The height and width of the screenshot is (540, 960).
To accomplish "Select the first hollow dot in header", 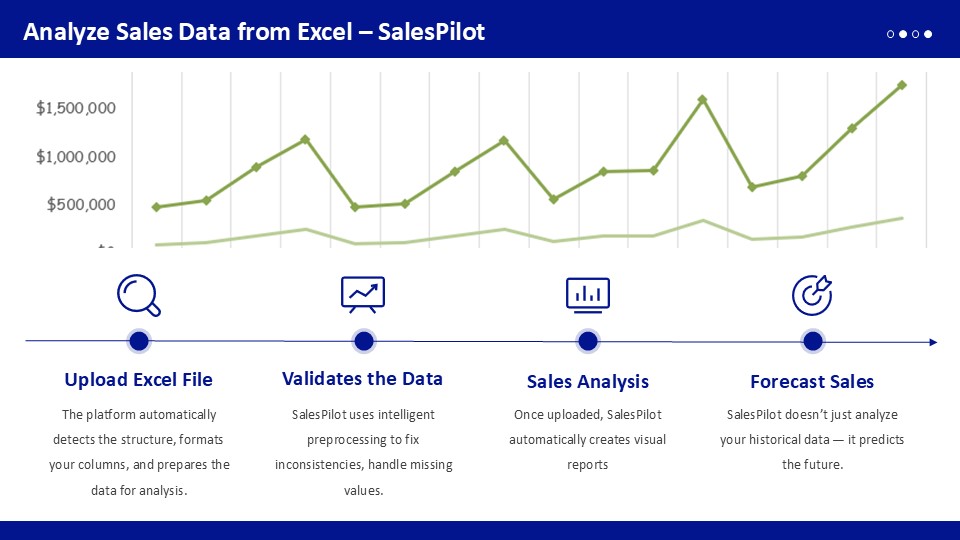I will click(891, 34).
